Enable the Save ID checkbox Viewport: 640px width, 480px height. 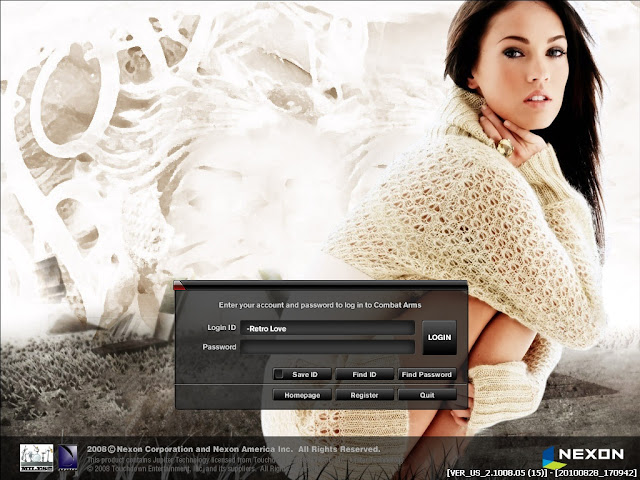coord(279,374)
